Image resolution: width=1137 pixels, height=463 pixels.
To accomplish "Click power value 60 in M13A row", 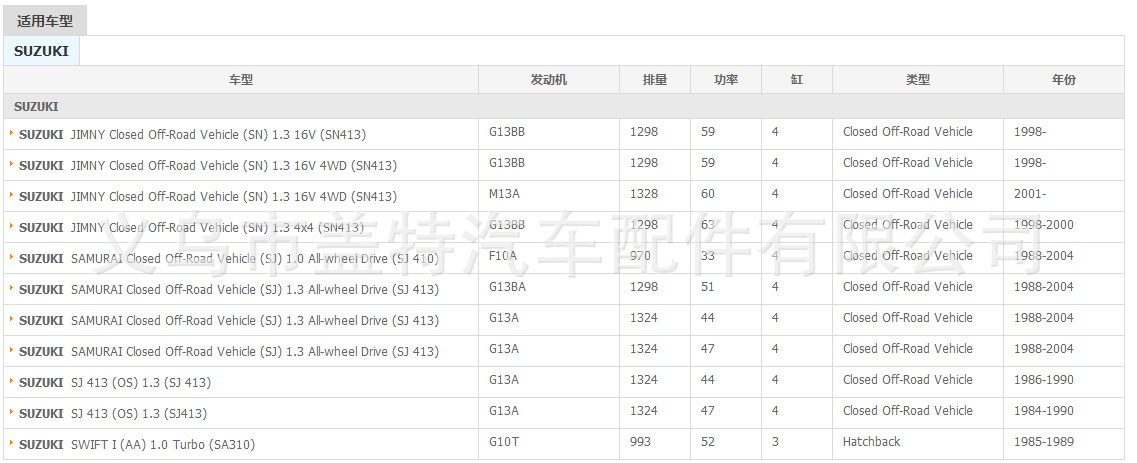I will click(x=708, y=193).
